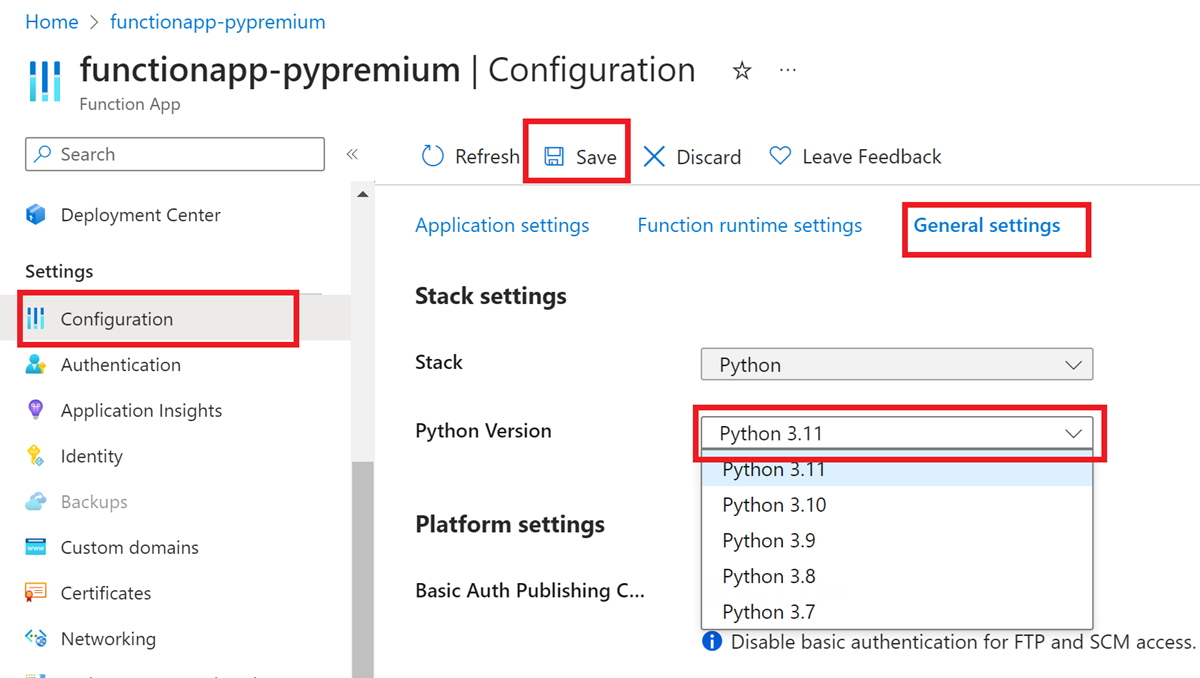Switch to Application settings tab

[502, 226]
